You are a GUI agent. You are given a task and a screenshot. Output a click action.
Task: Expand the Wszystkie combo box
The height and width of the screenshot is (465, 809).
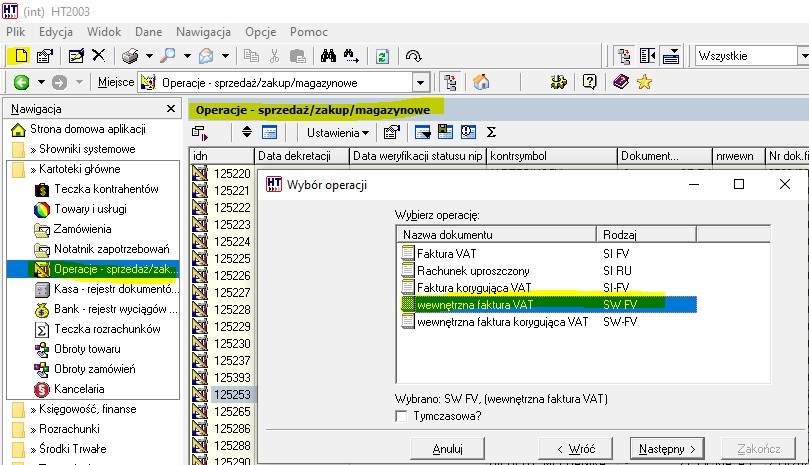pos(803,56)
